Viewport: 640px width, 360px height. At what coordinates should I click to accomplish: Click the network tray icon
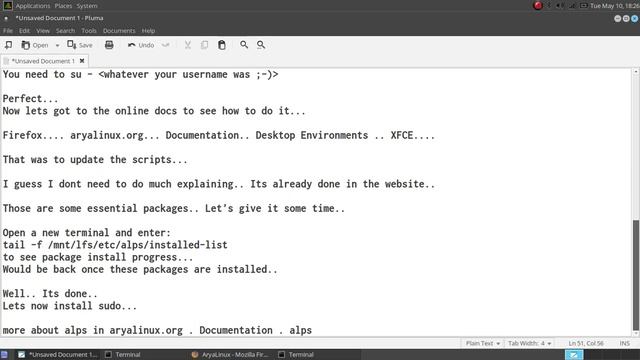click(572, 6)
